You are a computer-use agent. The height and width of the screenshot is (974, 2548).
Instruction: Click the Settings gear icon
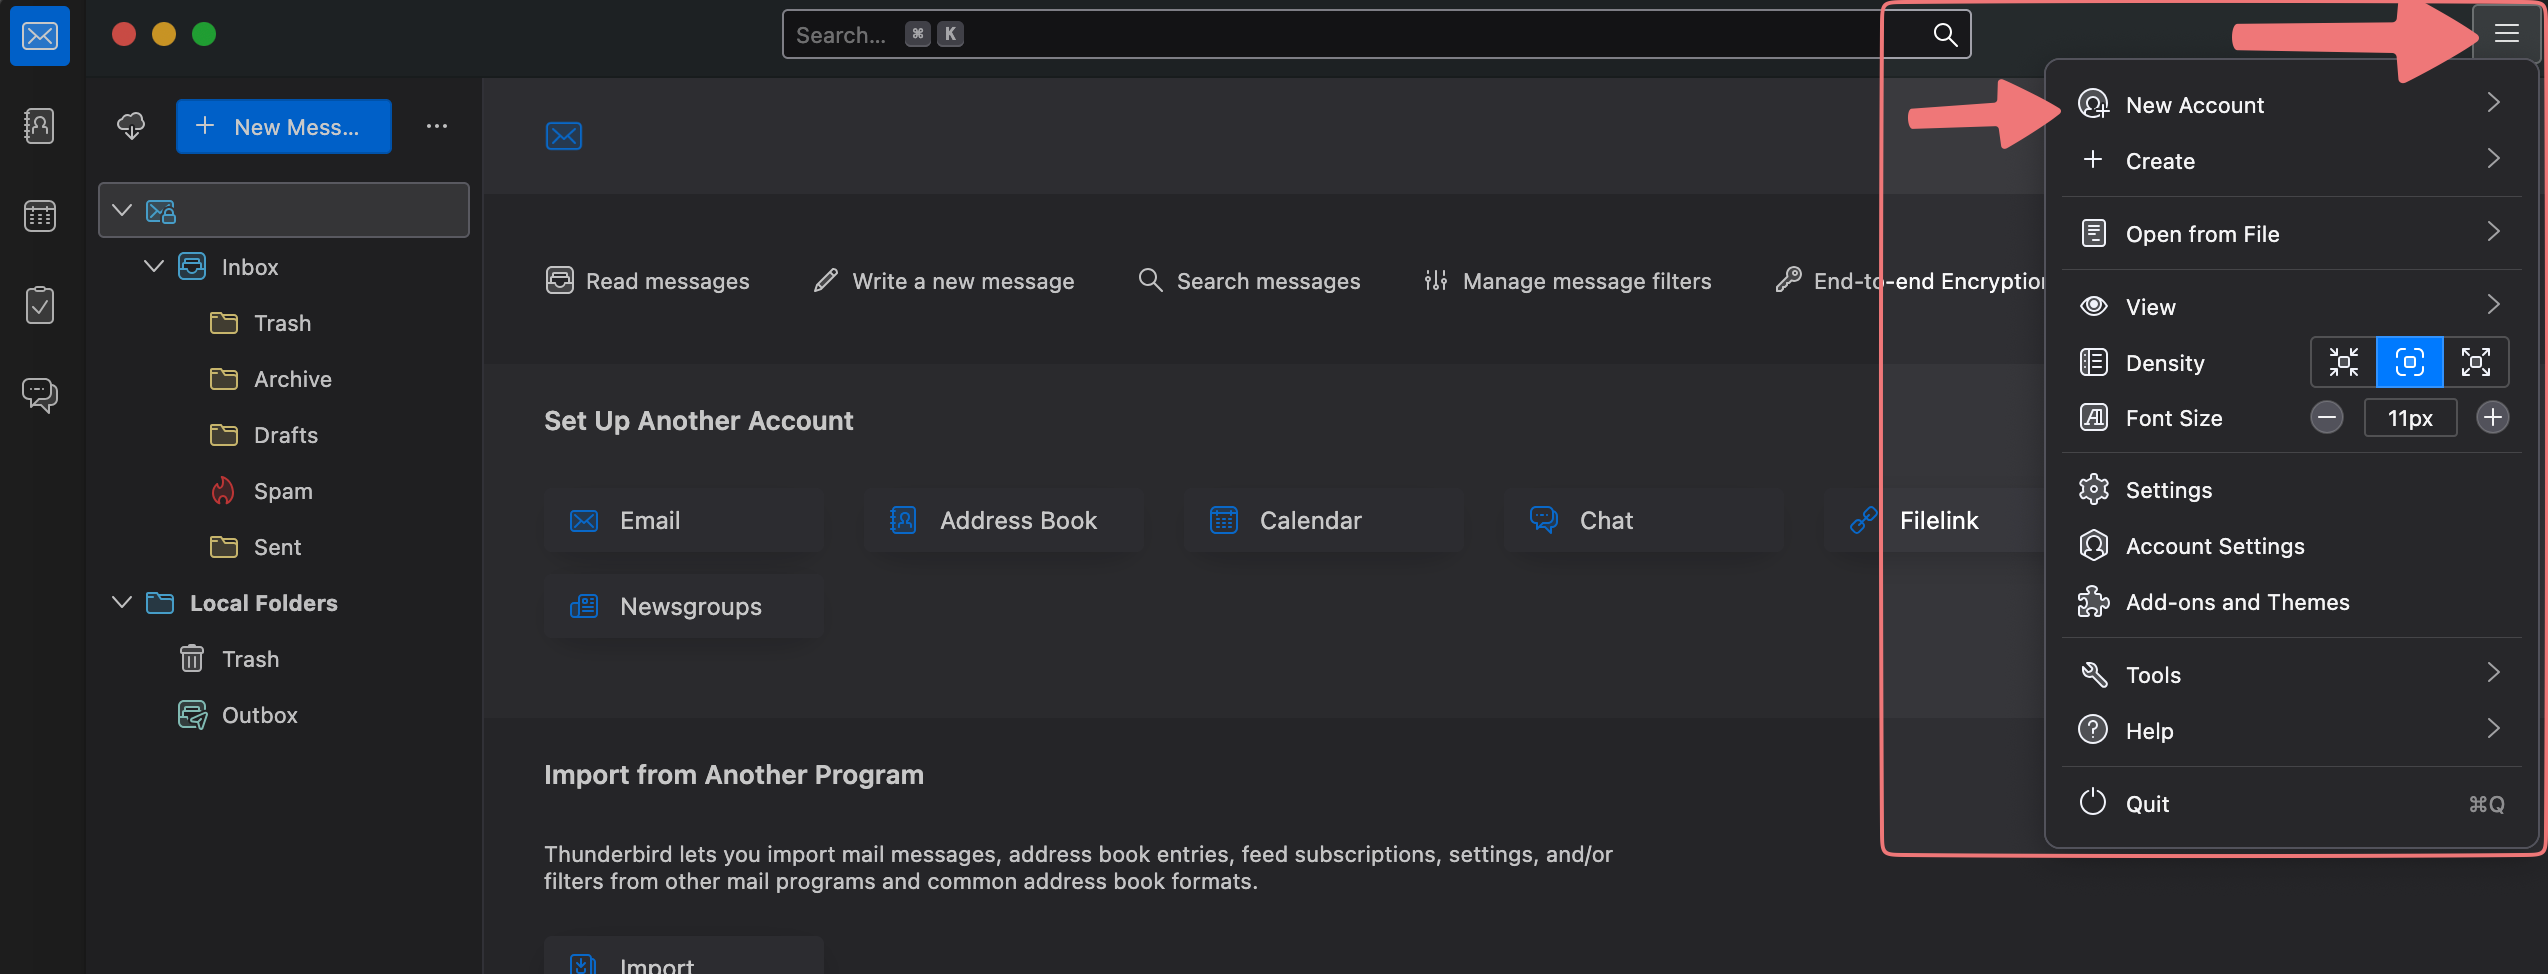tap(2094, 490)
